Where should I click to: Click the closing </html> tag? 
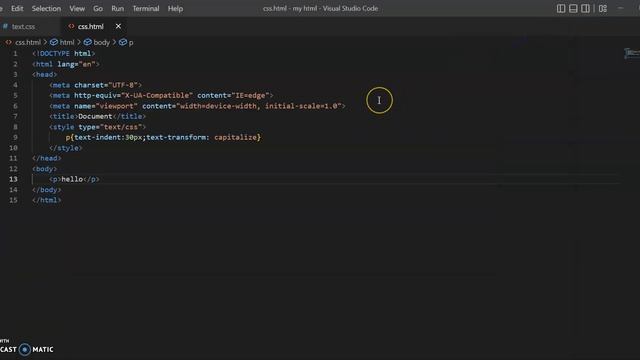tap(47, 200)
